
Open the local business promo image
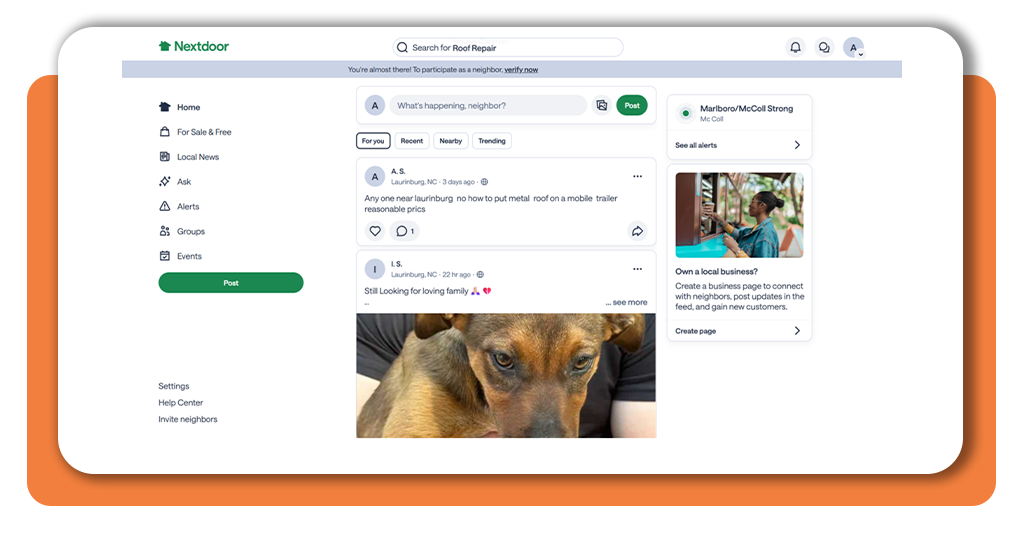(739, 215)
